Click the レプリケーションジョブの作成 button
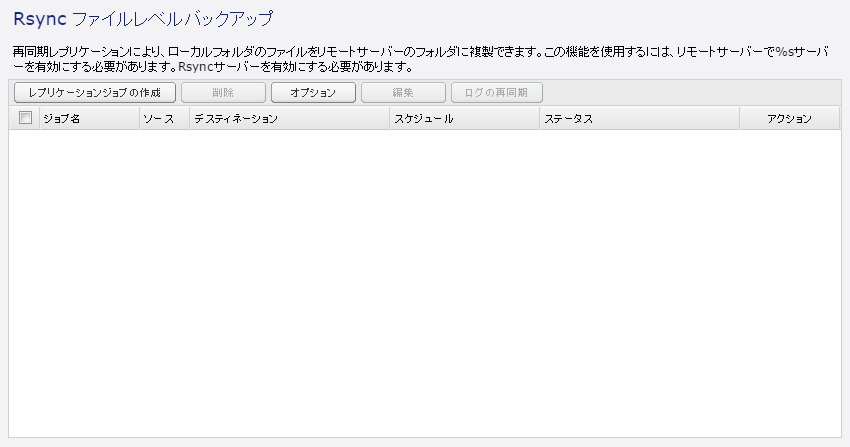 95,93
